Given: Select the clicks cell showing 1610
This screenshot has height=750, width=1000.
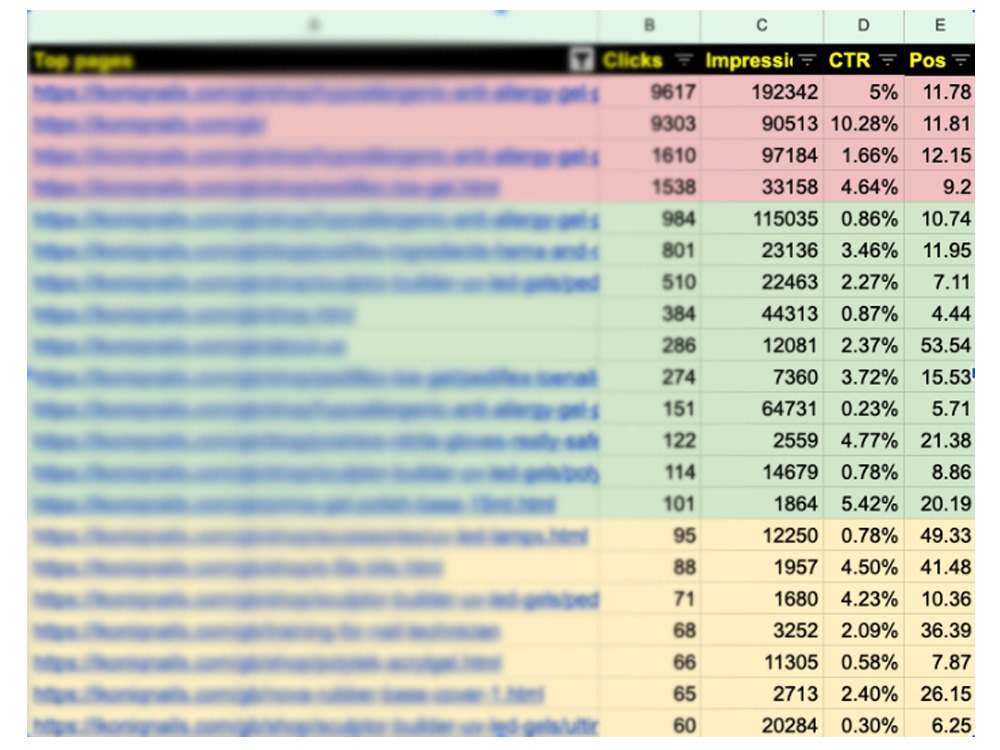Looking at the screenshot, I should (649, 156).
